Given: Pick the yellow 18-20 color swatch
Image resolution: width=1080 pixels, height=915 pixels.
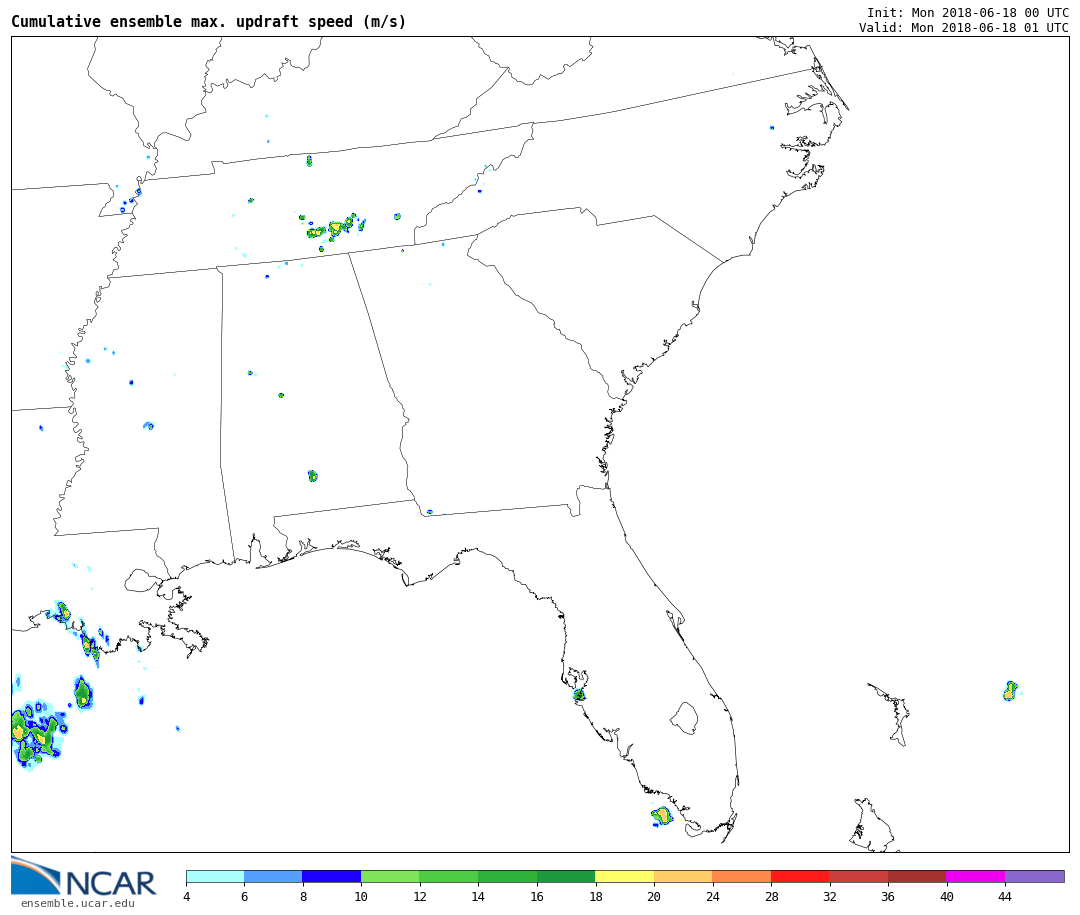Looking at the screenshot, I should (625, 876).
